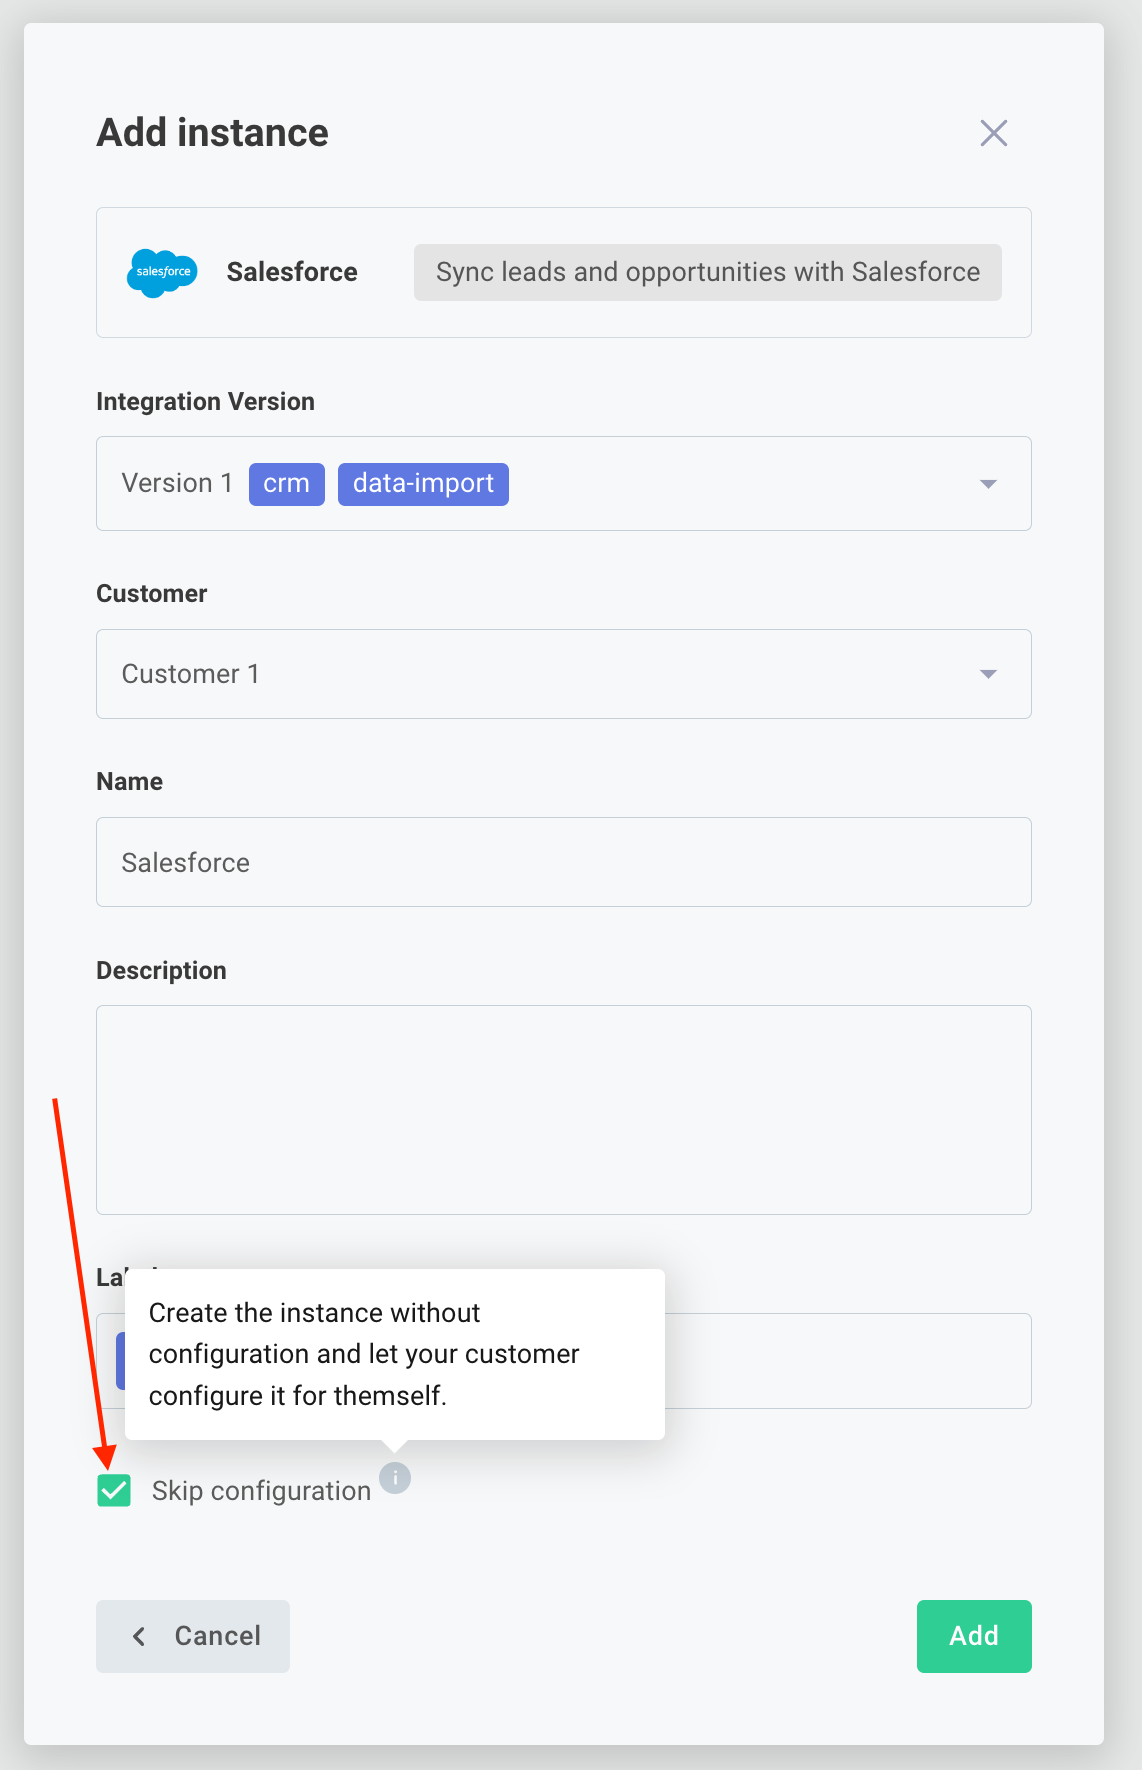Viewport: 1142px width, 1770px height.
Task: Click the info icon beside Skip configuration
Action: pyautogui.click(x=395, y=1477)
